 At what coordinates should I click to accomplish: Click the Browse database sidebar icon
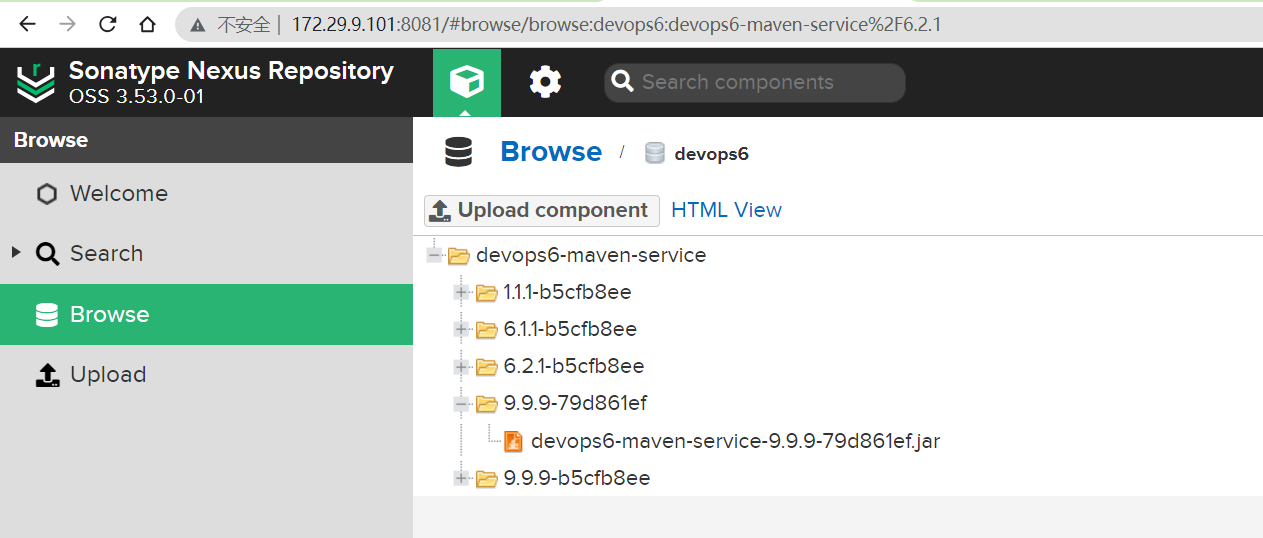[47, 314]
